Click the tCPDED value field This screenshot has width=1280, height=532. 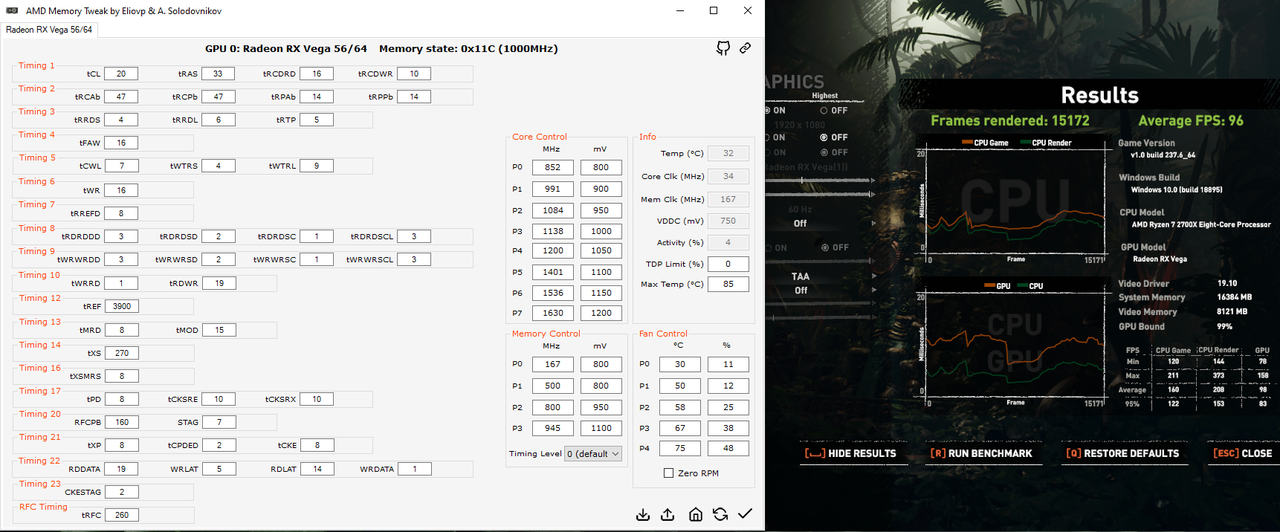[217, 445]
